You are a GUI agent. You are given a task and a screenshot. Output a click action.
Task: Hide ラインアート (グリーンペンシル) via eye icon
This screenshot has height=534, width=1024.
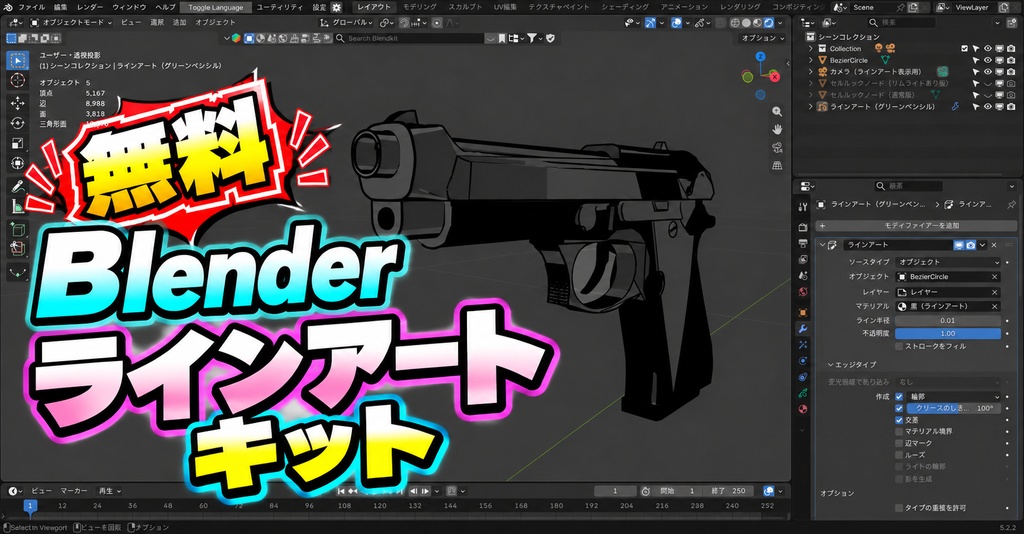click(x=987, y=106)
